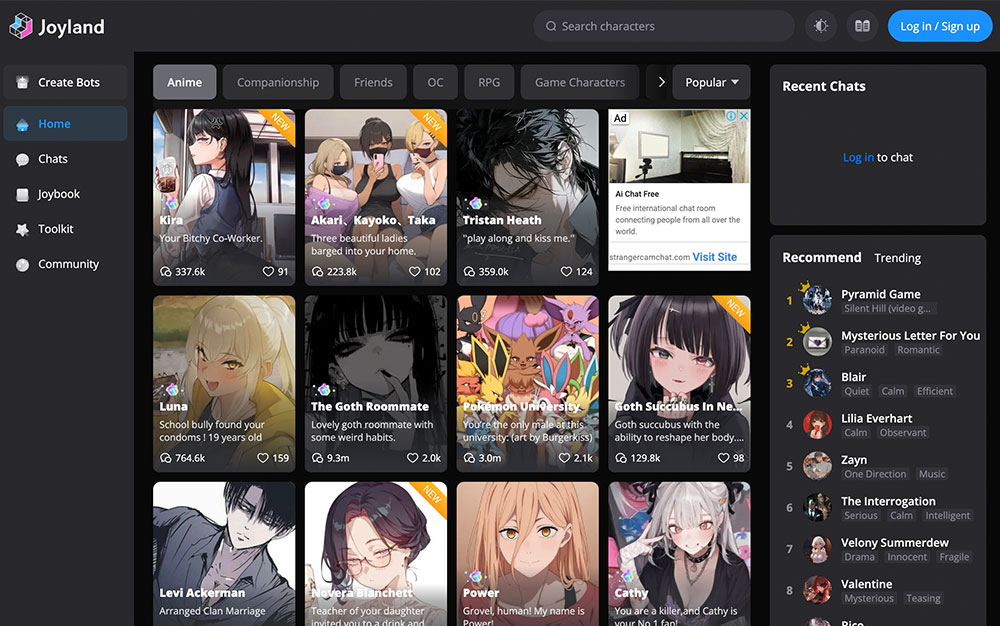
Task: Open Community in the sidebar
Action: click(x=66, y=265)
